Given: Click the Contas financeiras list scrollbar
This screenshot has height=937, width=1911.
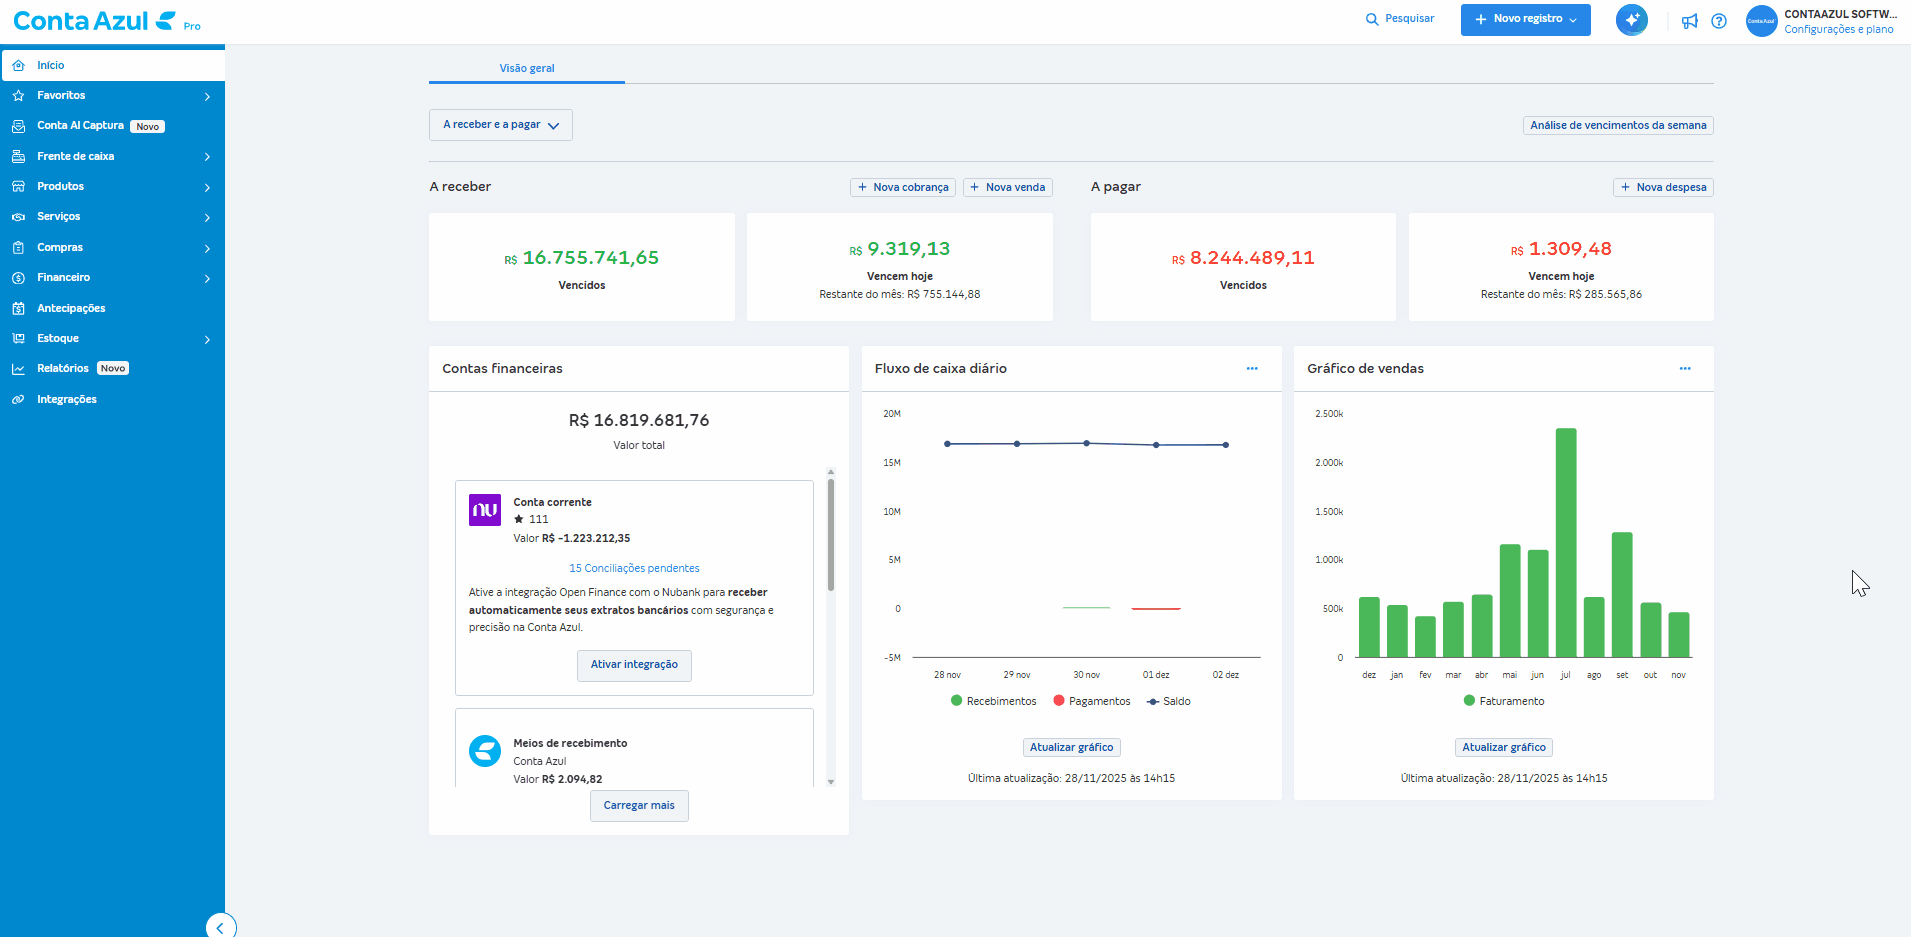Looking at the screenshot, I should coord(831,535).
